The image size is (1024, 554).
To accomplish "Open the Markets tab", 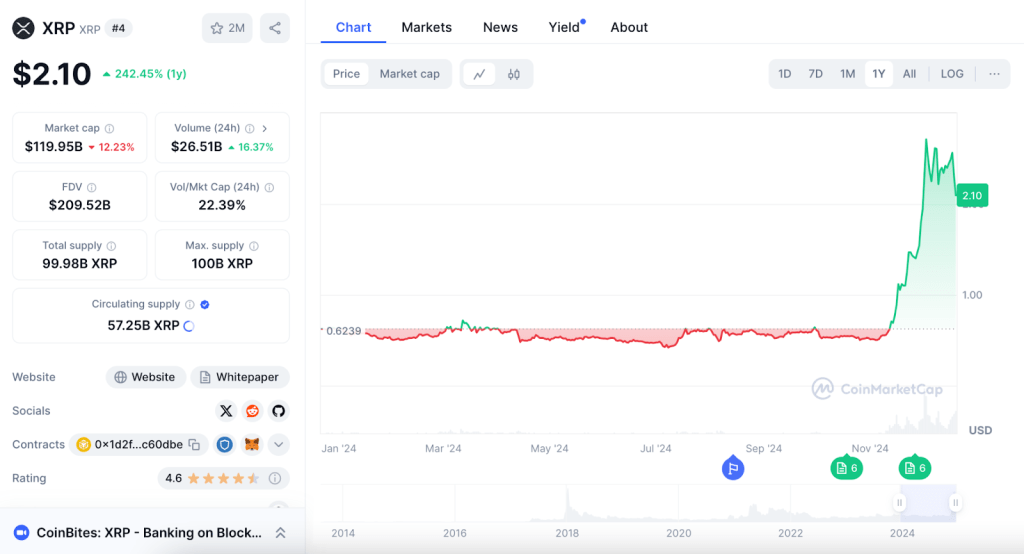I will pyautogui.click(x=426, y=27).
